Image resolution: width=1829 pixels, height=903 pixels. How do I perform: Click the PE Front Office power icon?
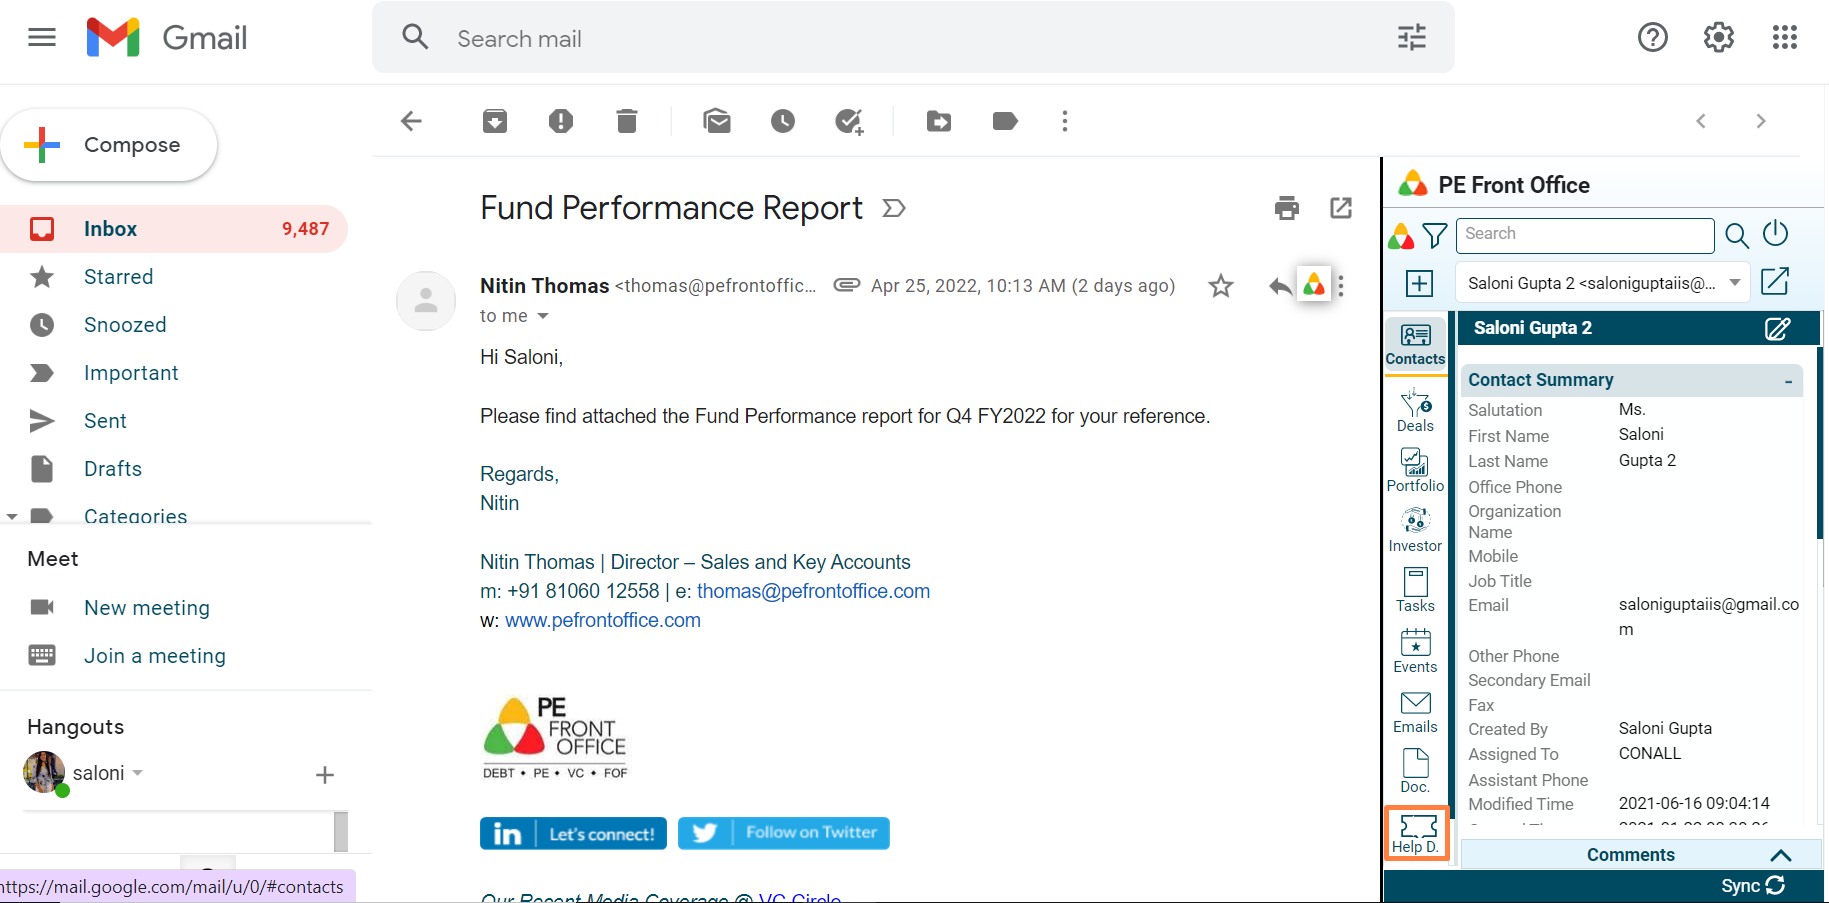1775,234
